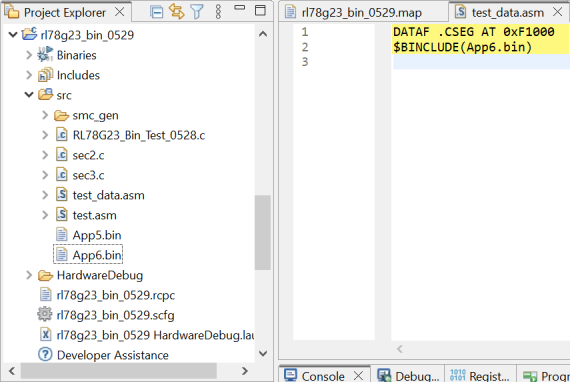Toggle Link with Editor icon

coord(177,11)
